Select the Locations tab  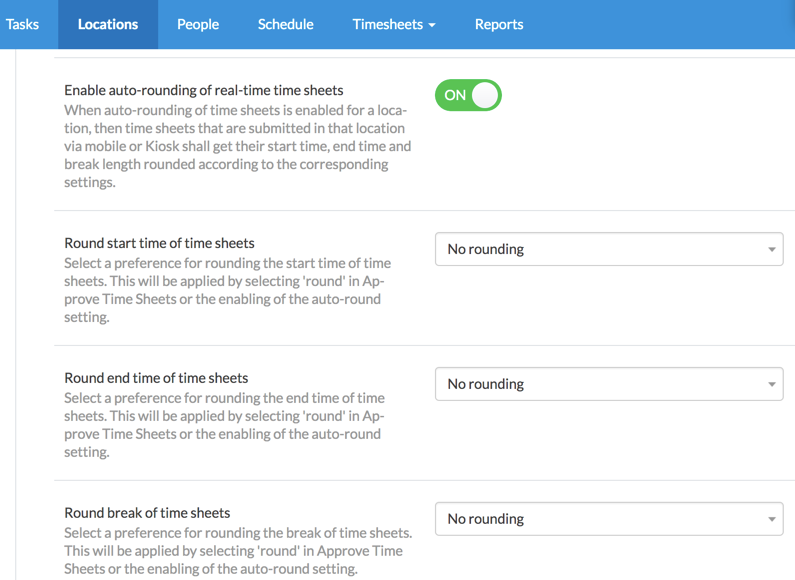coord(108,24)
